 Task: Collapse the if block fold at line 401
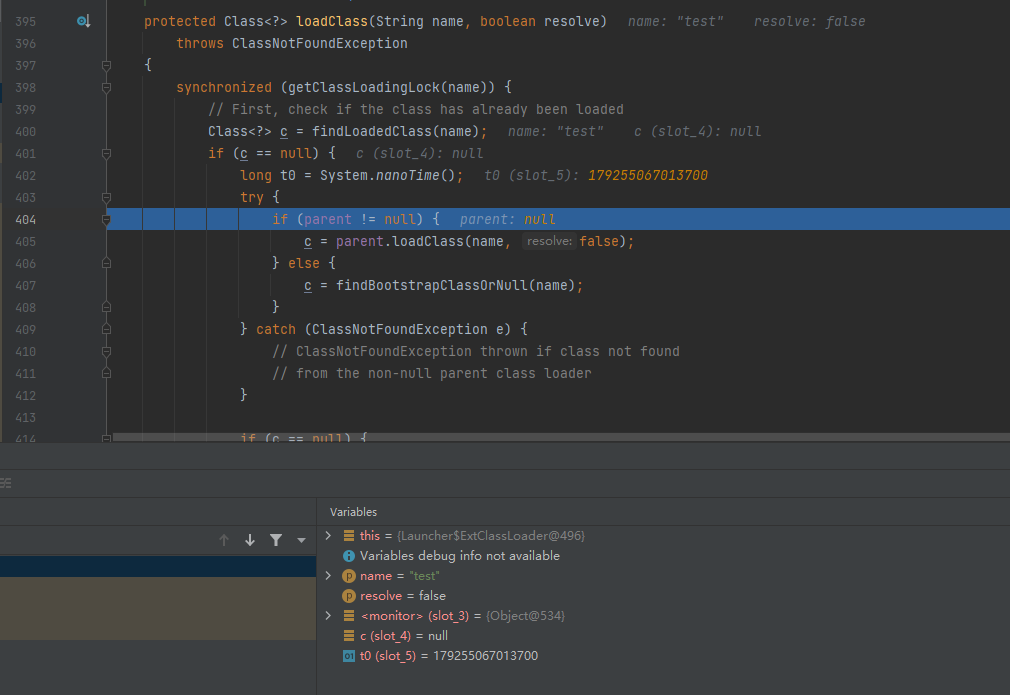(x=106, y=153)
